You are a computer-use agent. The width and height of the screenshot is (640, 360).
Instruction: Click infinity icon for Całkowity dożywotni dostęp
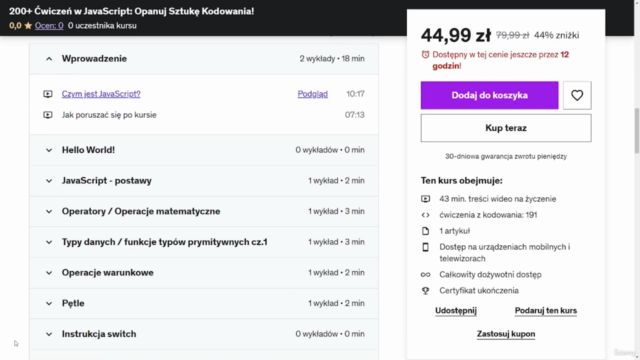click(425, 275)
